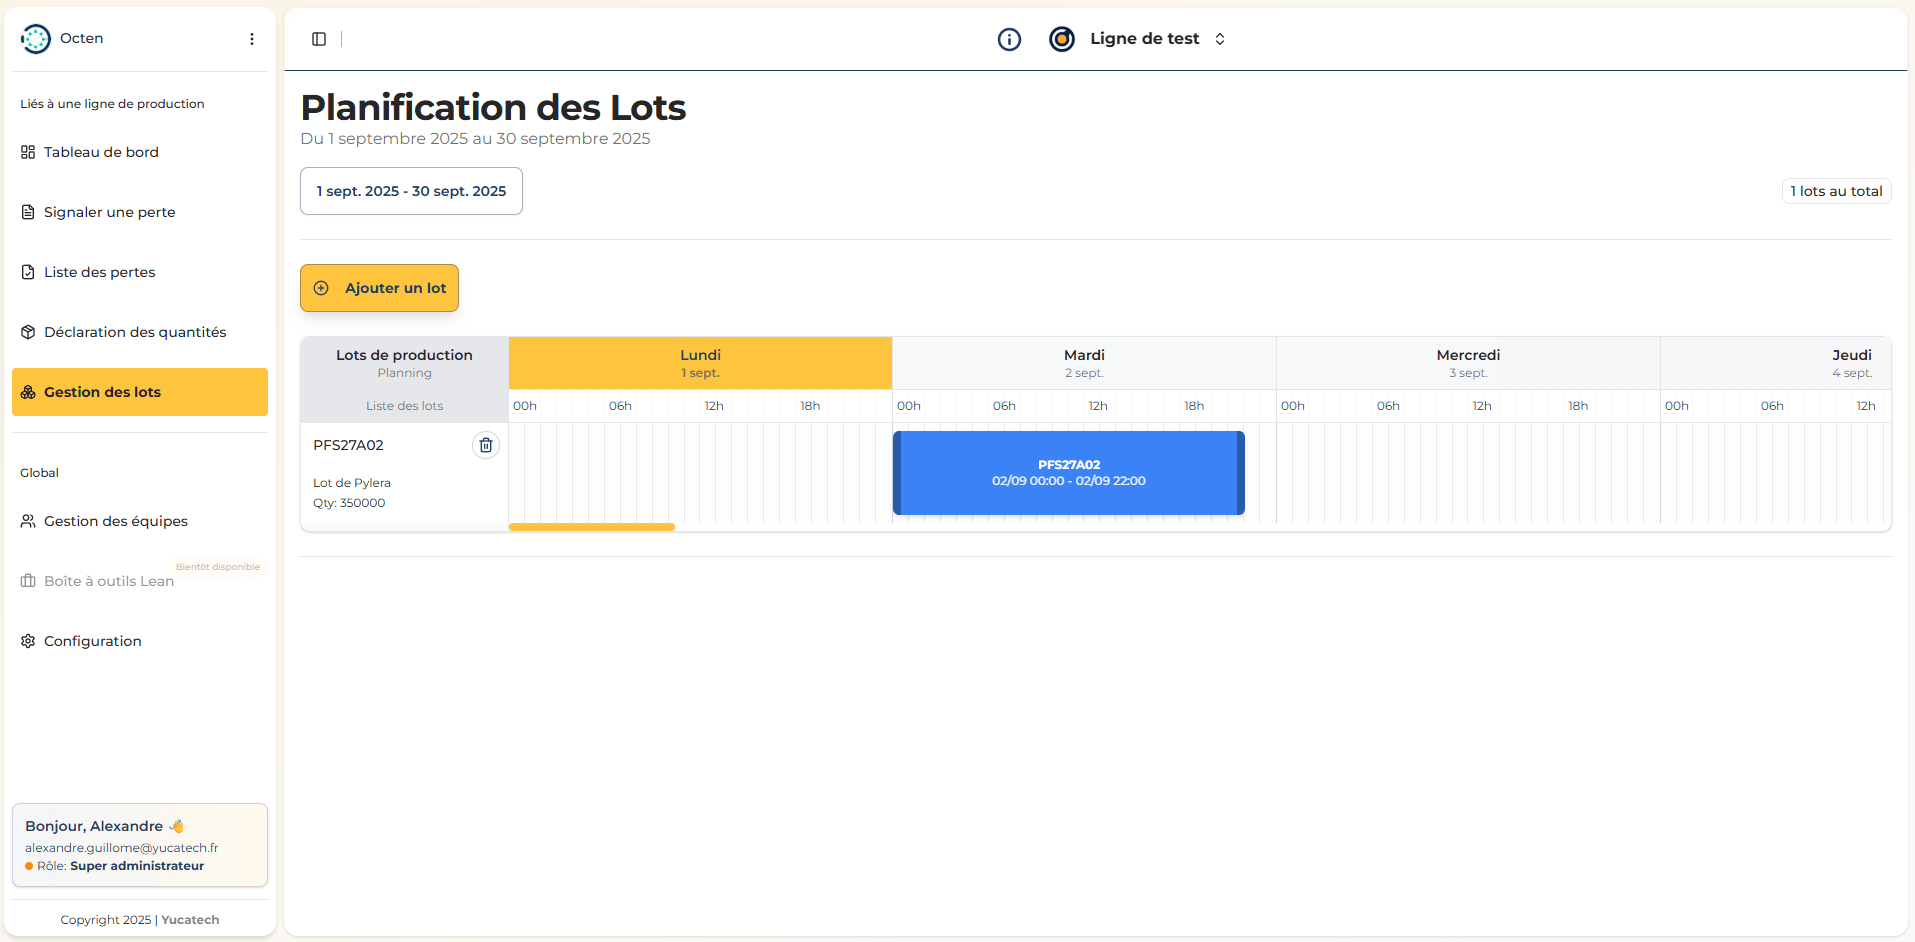Select the blue PFS27A02 block in the timeline

point(1068,472)
